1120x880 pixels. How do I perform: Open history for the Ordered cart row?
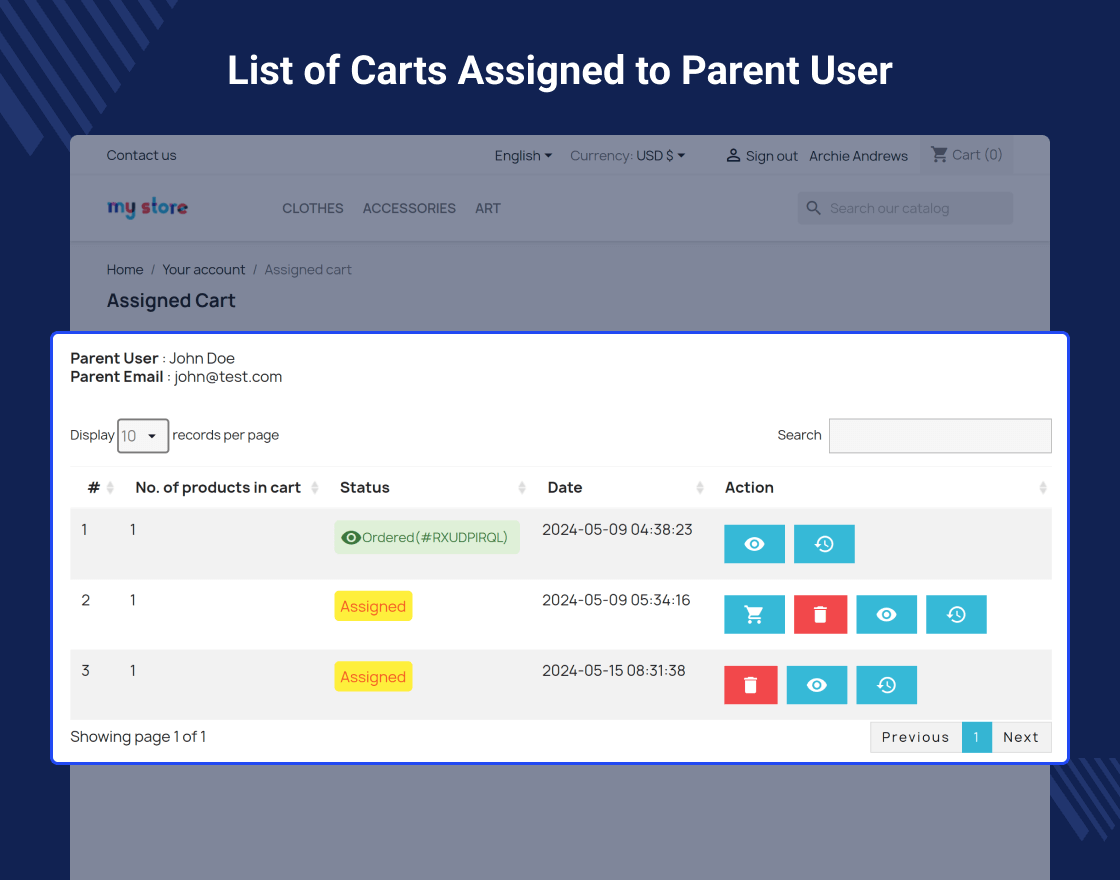click(x=824, y=544)
